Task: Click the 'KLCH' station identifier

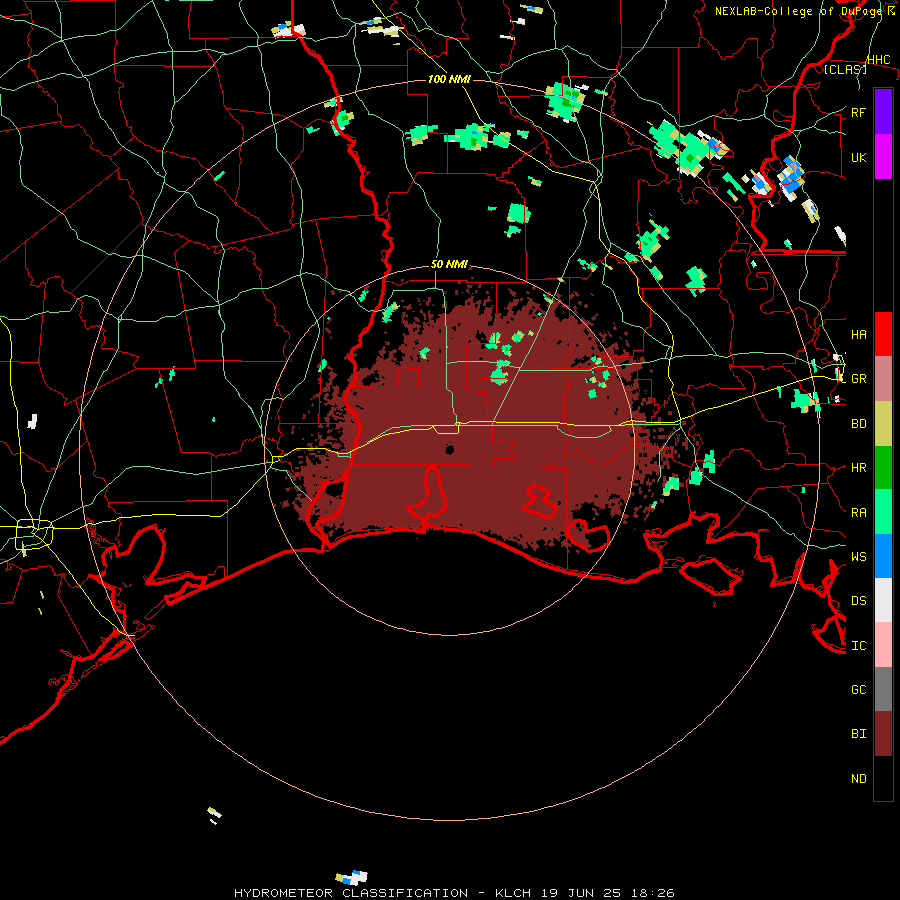Action: [514, 893]
